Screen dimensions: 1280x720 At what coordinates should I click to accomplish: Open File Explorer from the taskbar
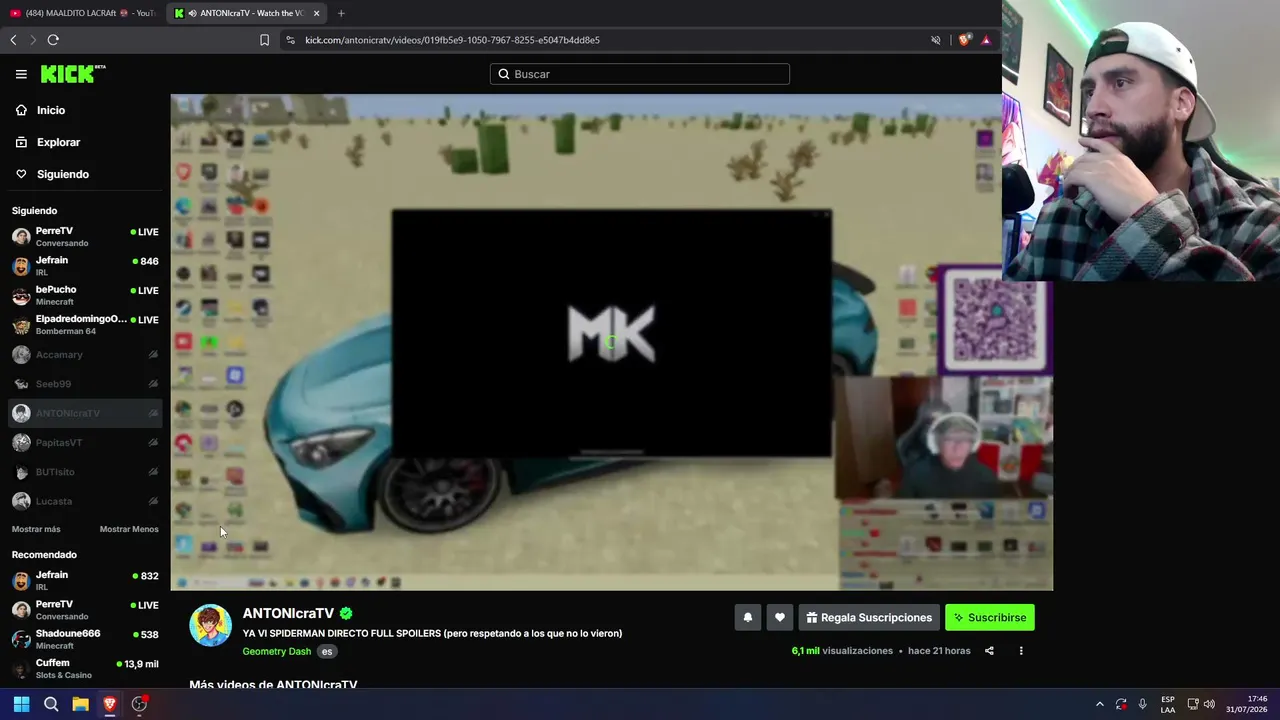coord(80,704)
